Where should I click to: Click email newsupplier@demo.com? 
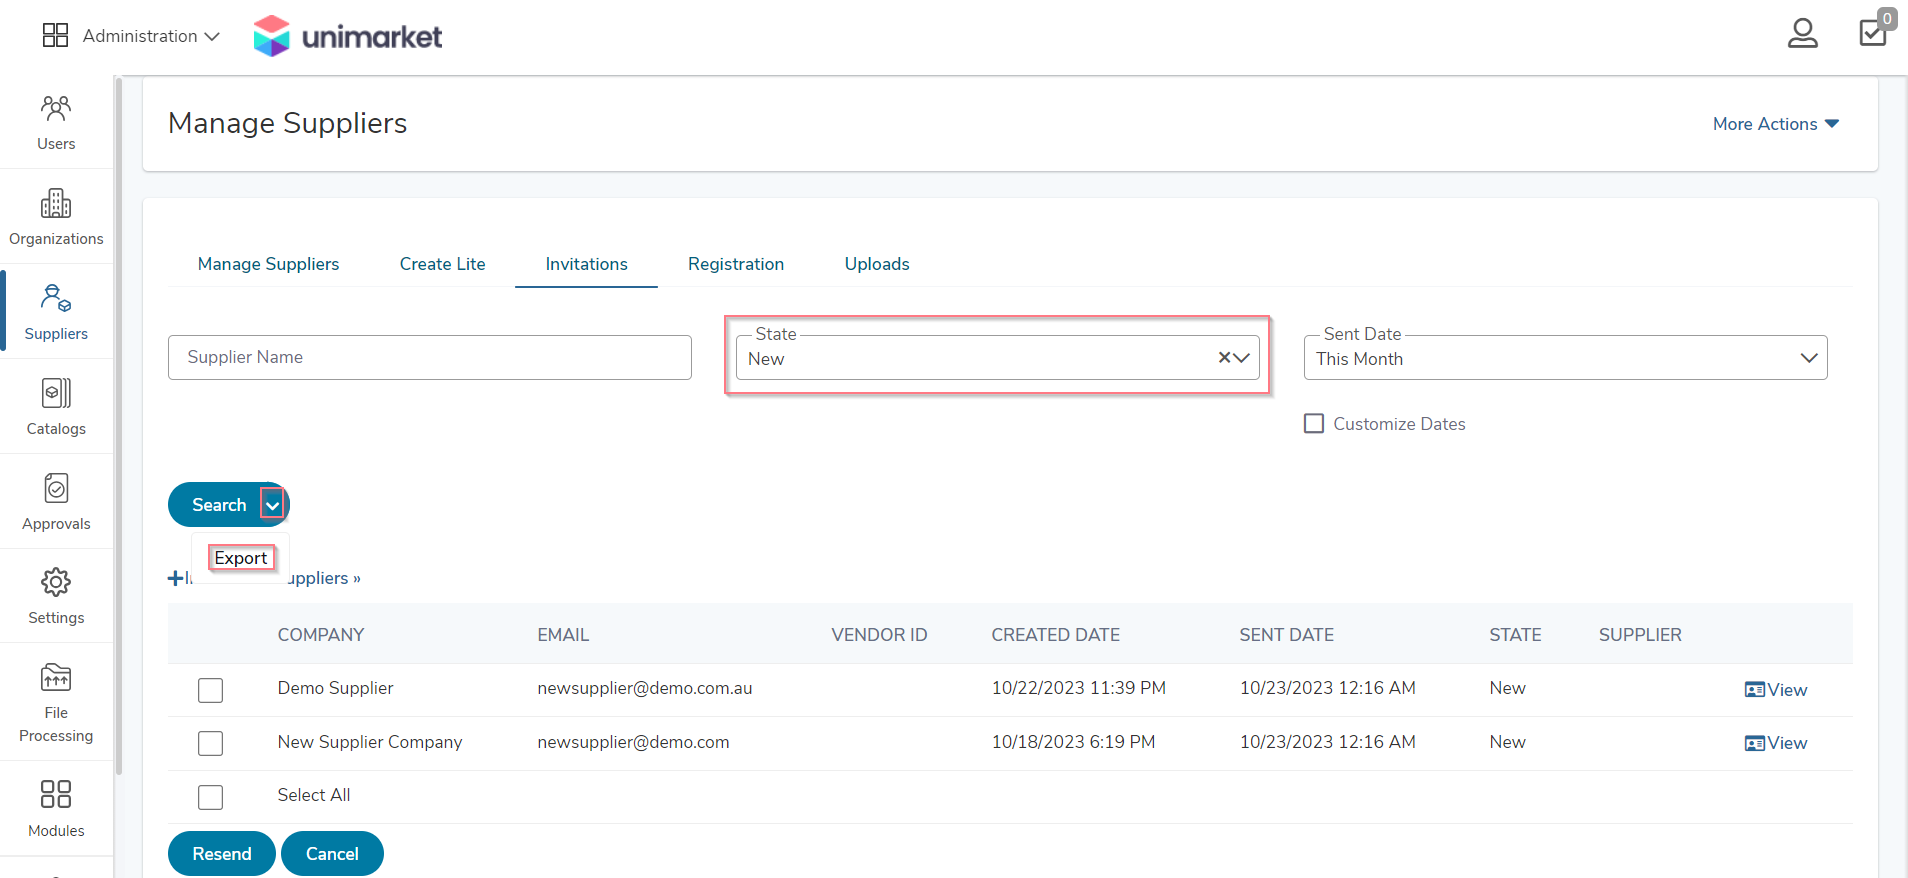pyautogui.click(x=633, y=742)
